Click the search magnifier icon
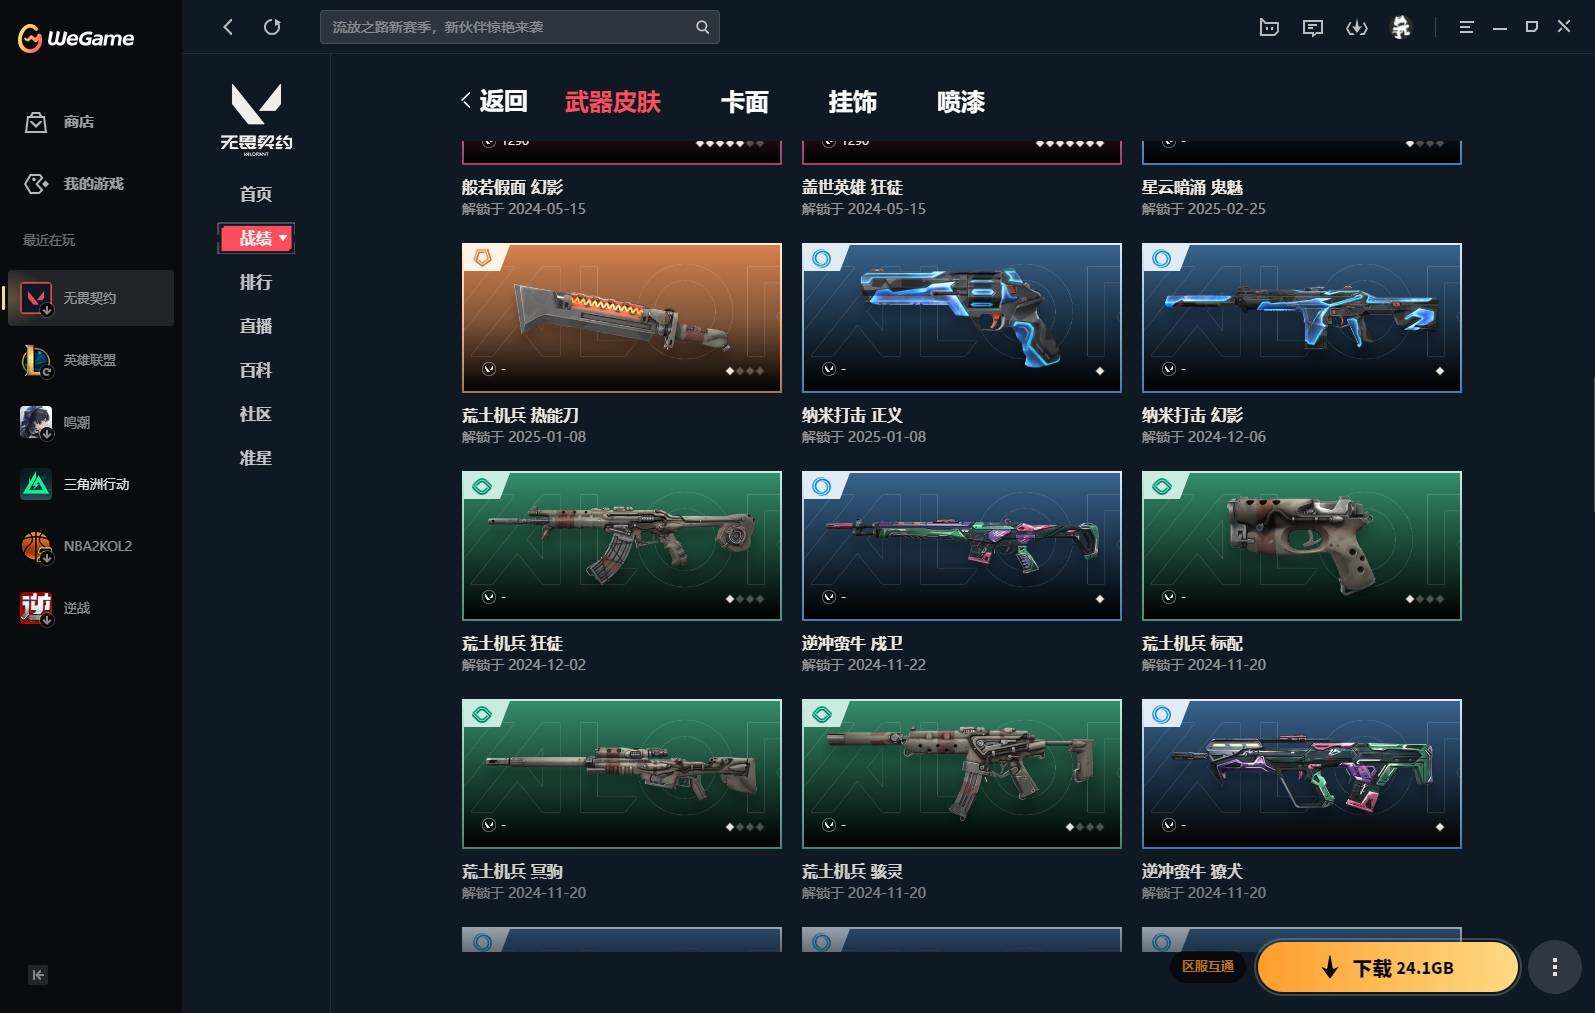 [x=702, y=27]
